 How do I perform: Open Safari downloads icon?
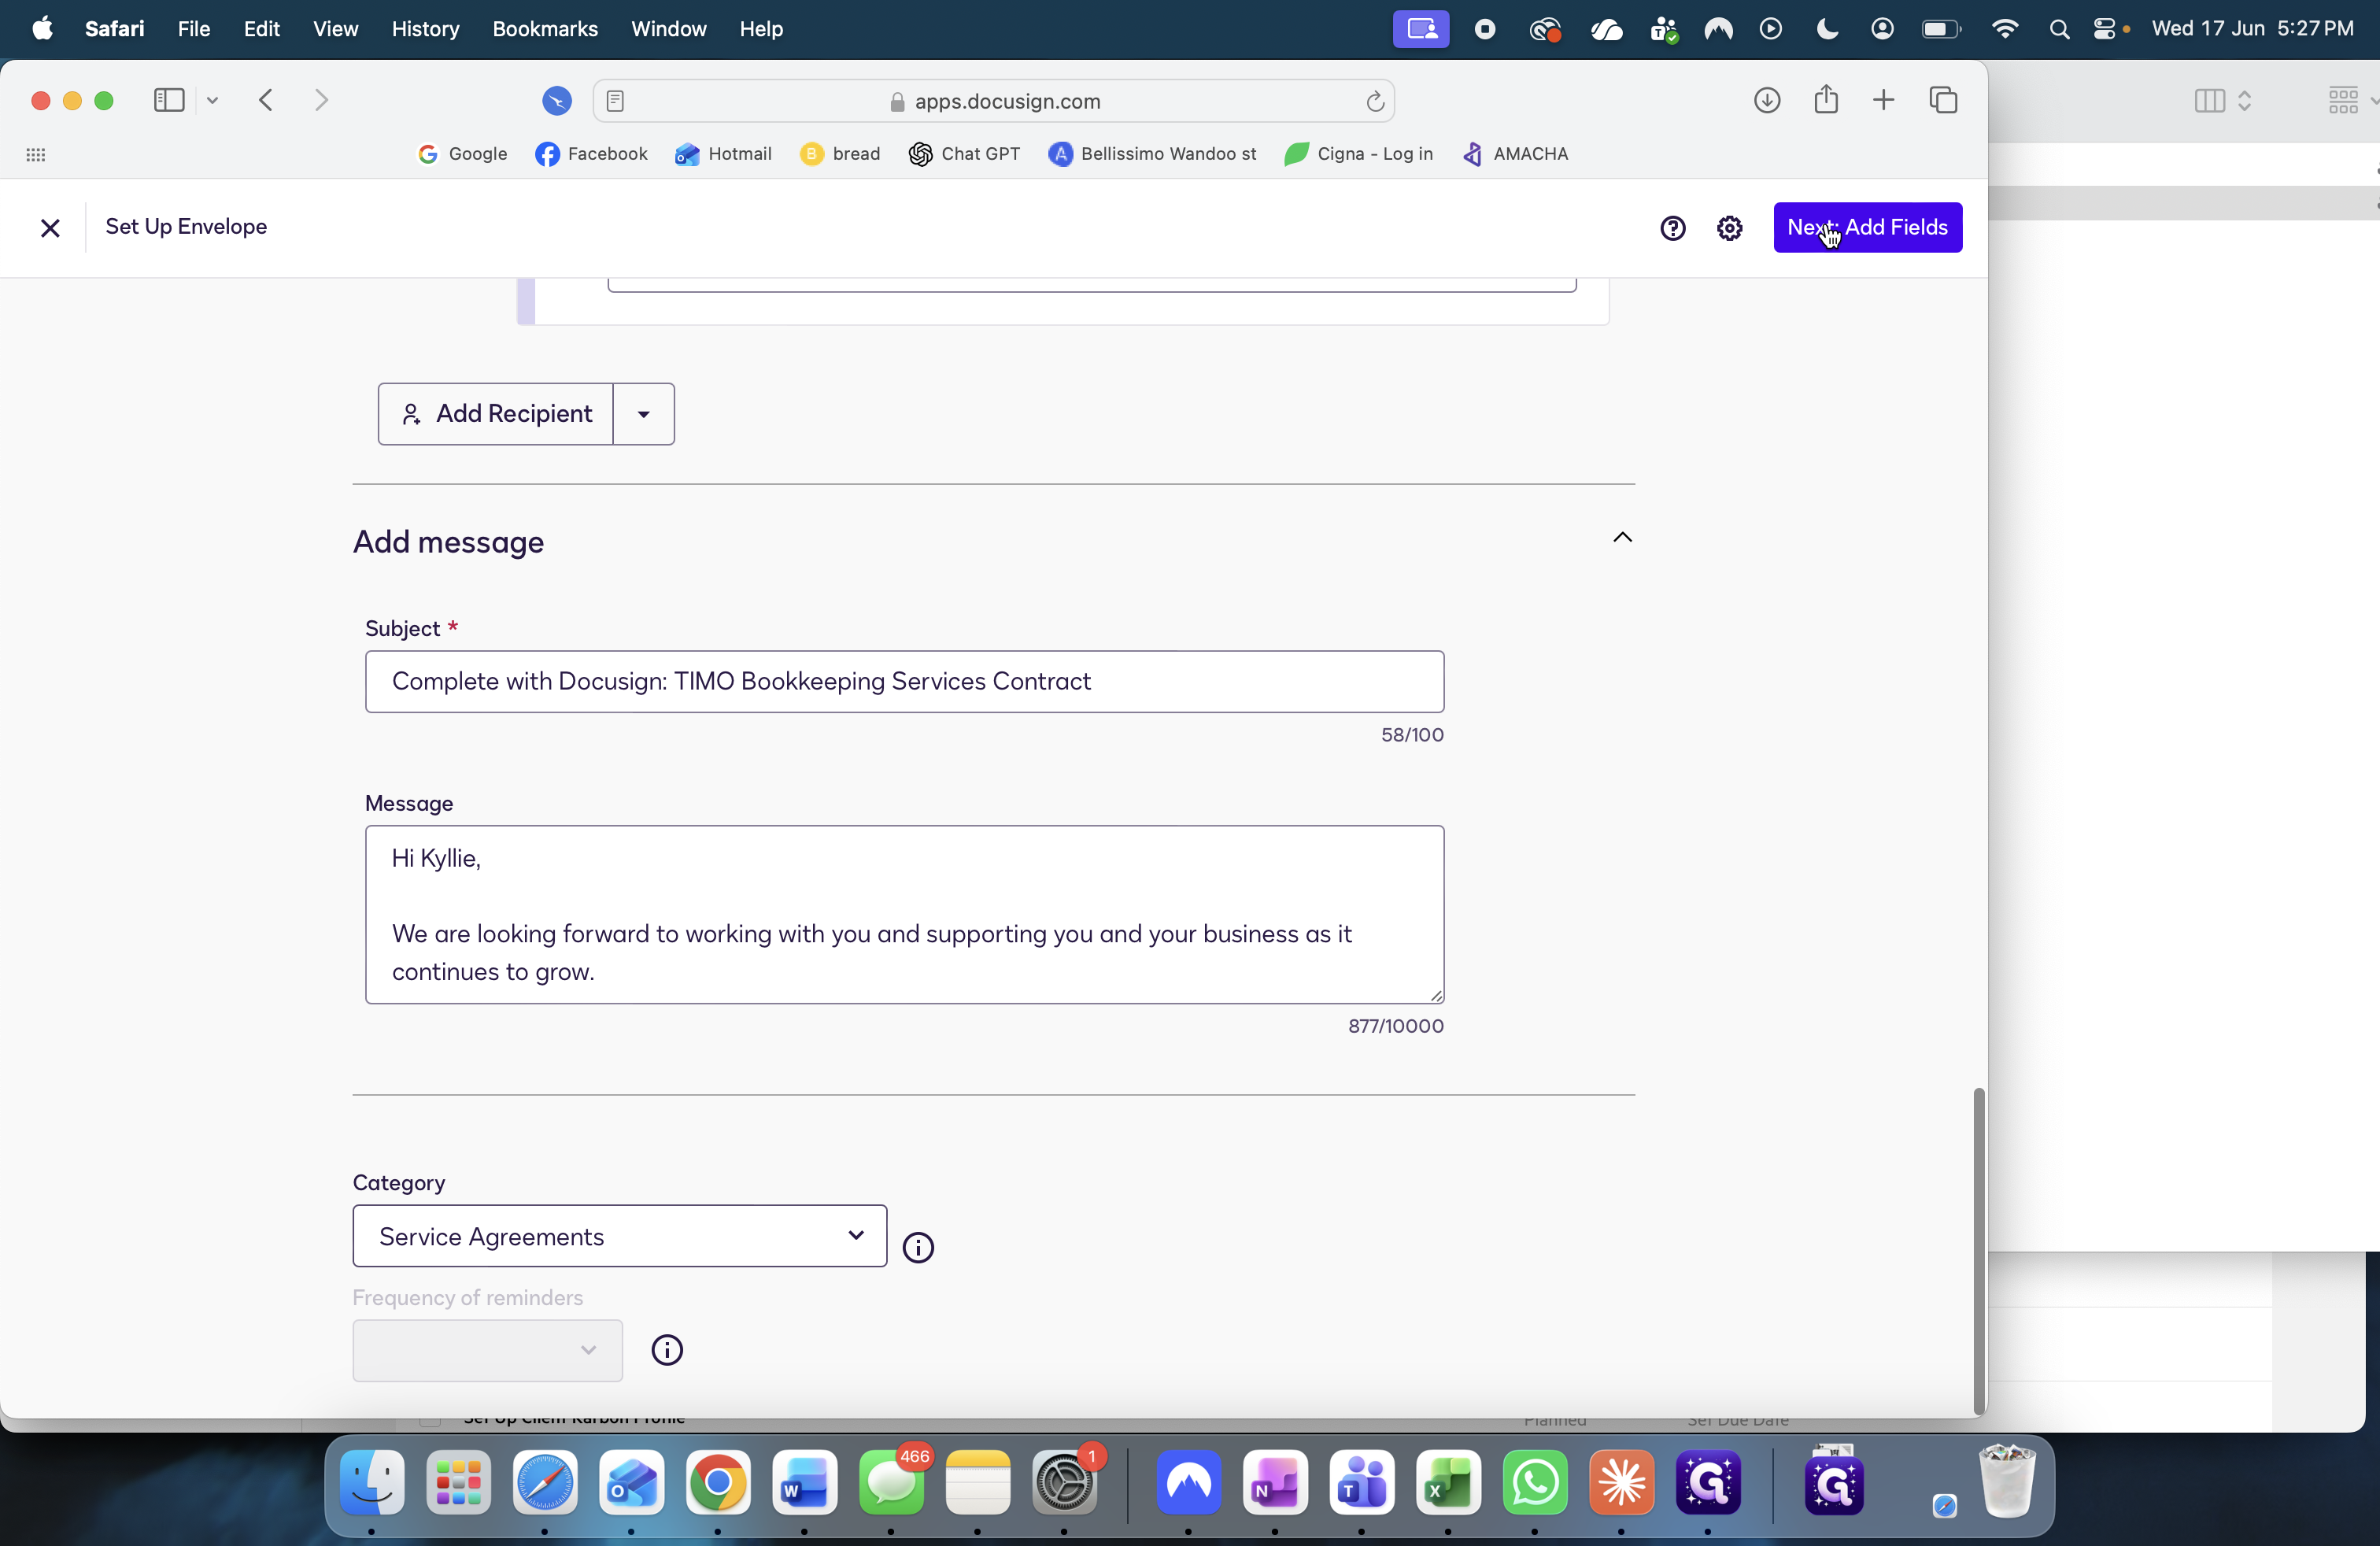point(1767,100)
